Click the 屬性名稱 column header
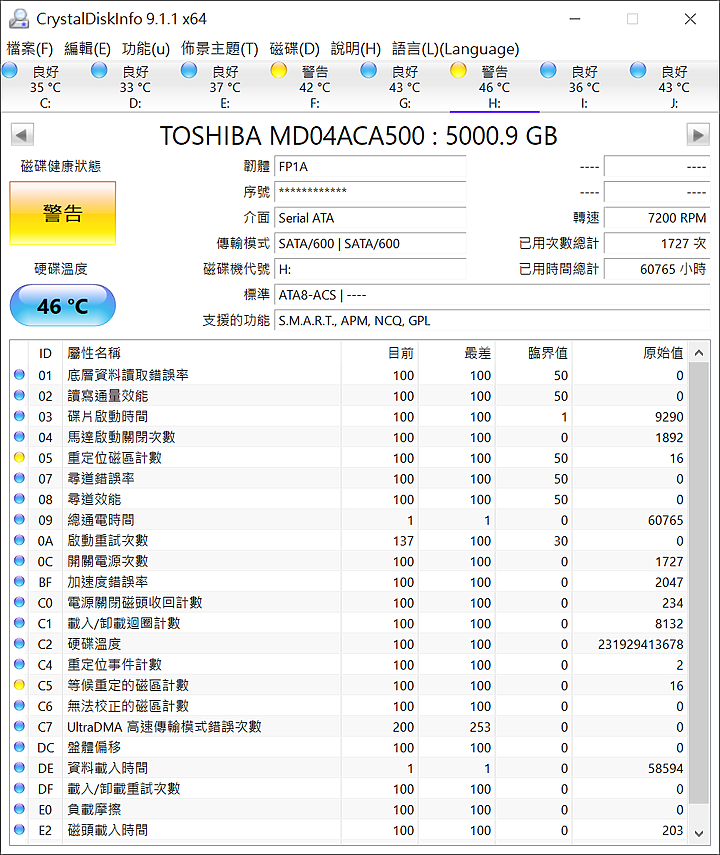This screenshot has height=855, width=720. tap(202, 353)
